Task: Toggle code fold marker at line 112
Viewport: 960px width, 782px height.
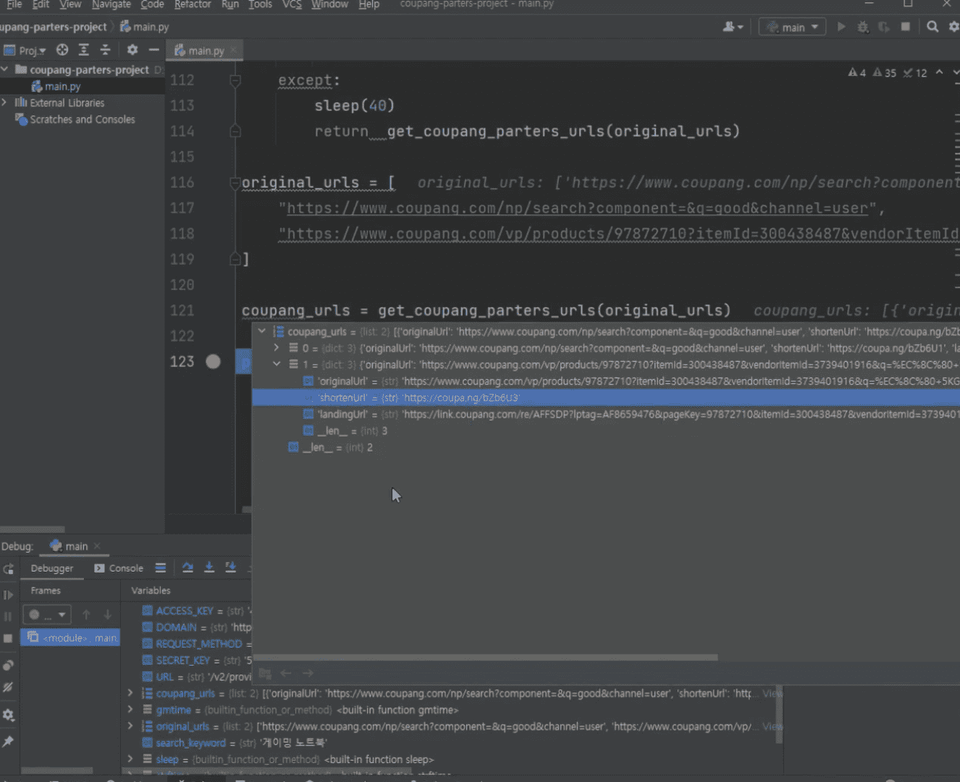Action: click(x=235, y=80)
